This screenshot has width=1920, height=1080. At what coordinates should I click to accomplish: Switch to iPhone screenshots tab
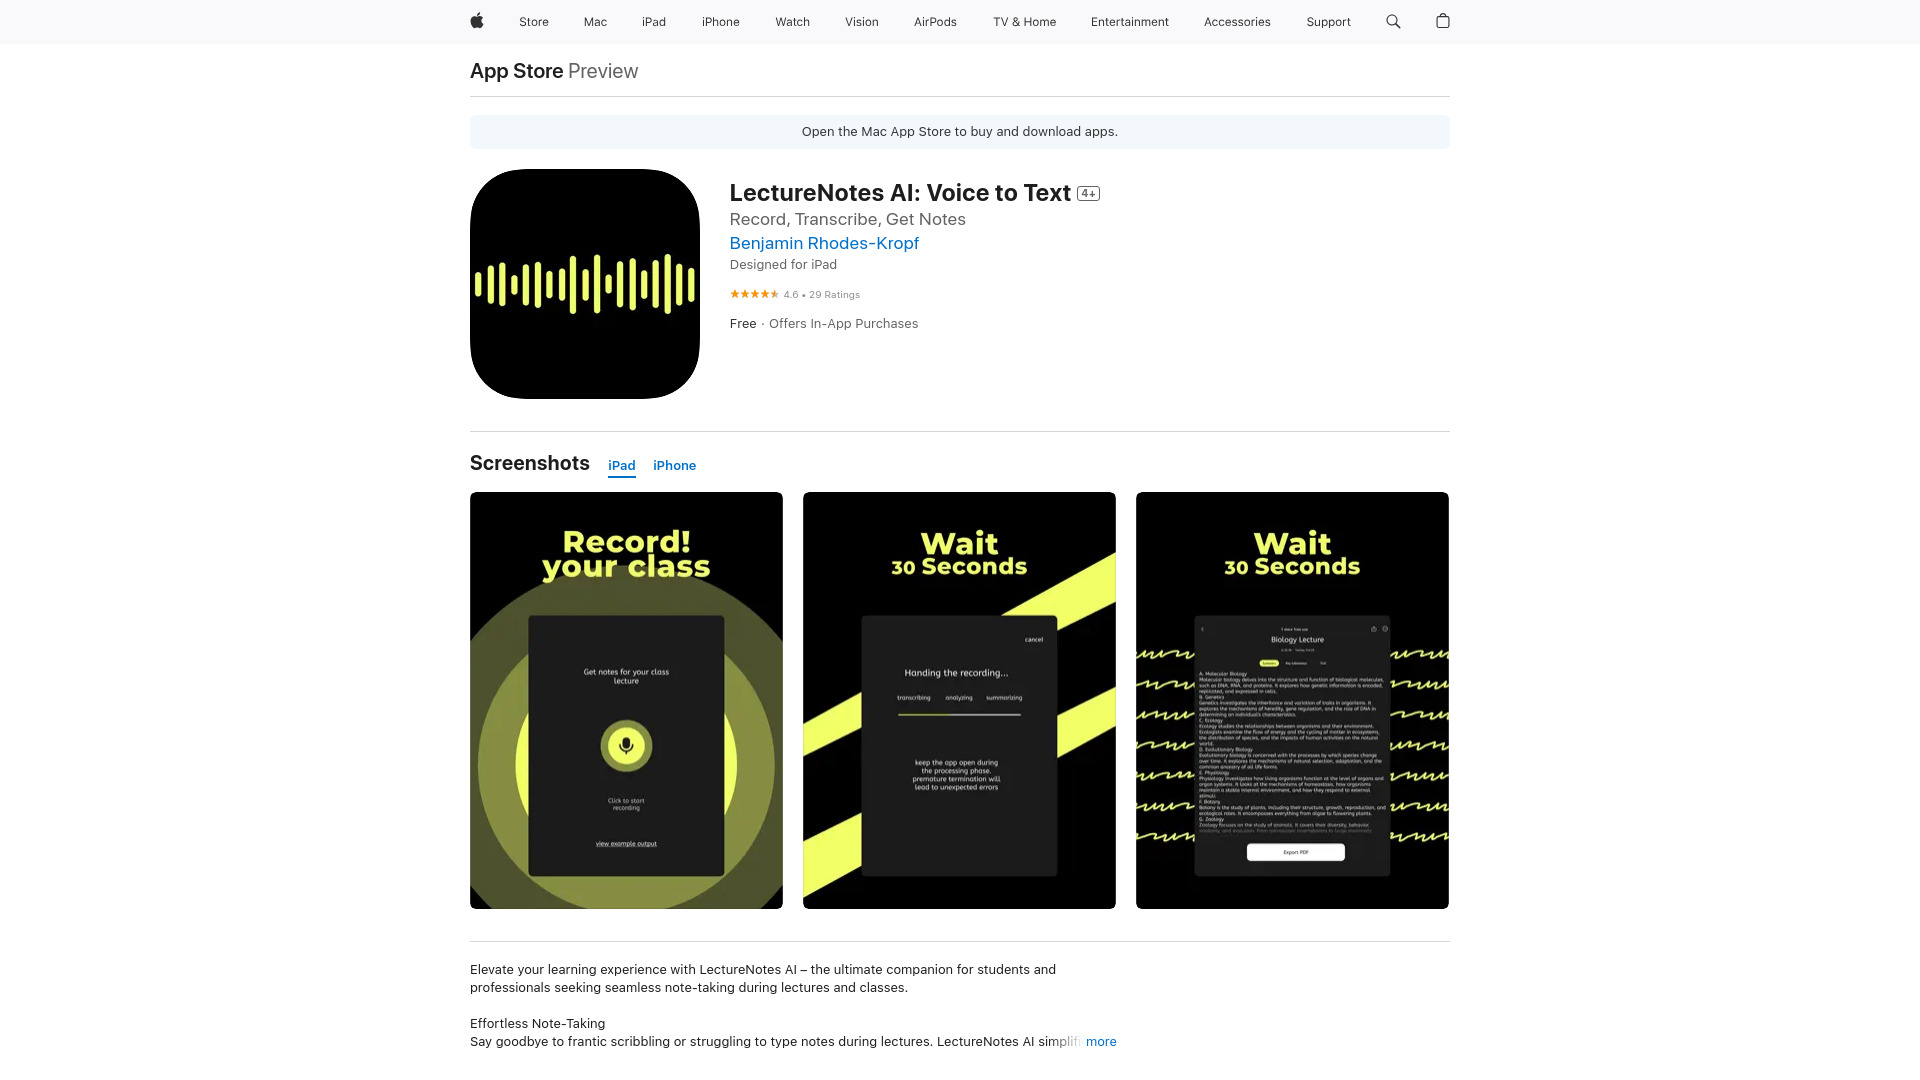tap(674, 465)
